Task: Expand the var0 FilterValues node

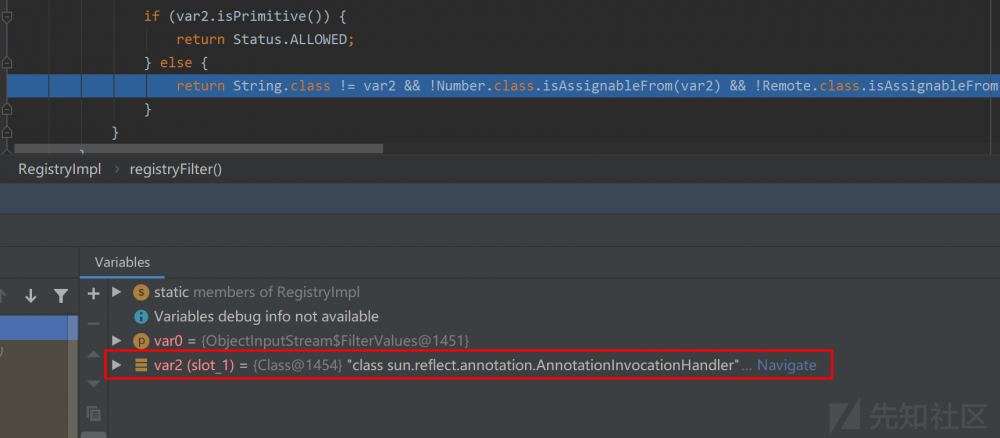Action: coord(116,340)
